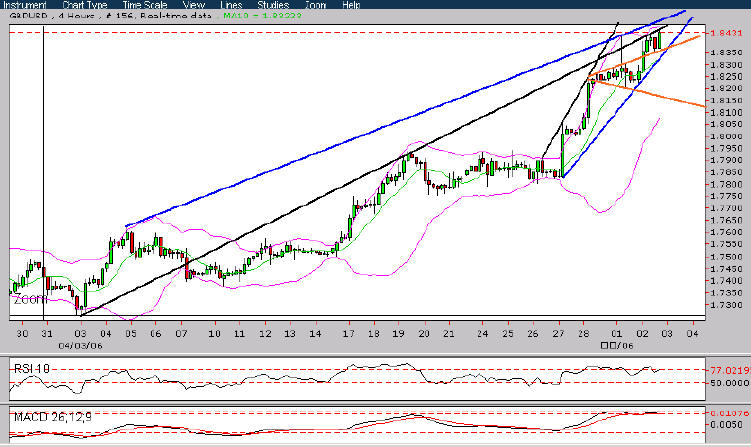The width and height of the screenshot is (751, 447).
Task: Click the 30 date axis label
Action: [x=22, y=333]
